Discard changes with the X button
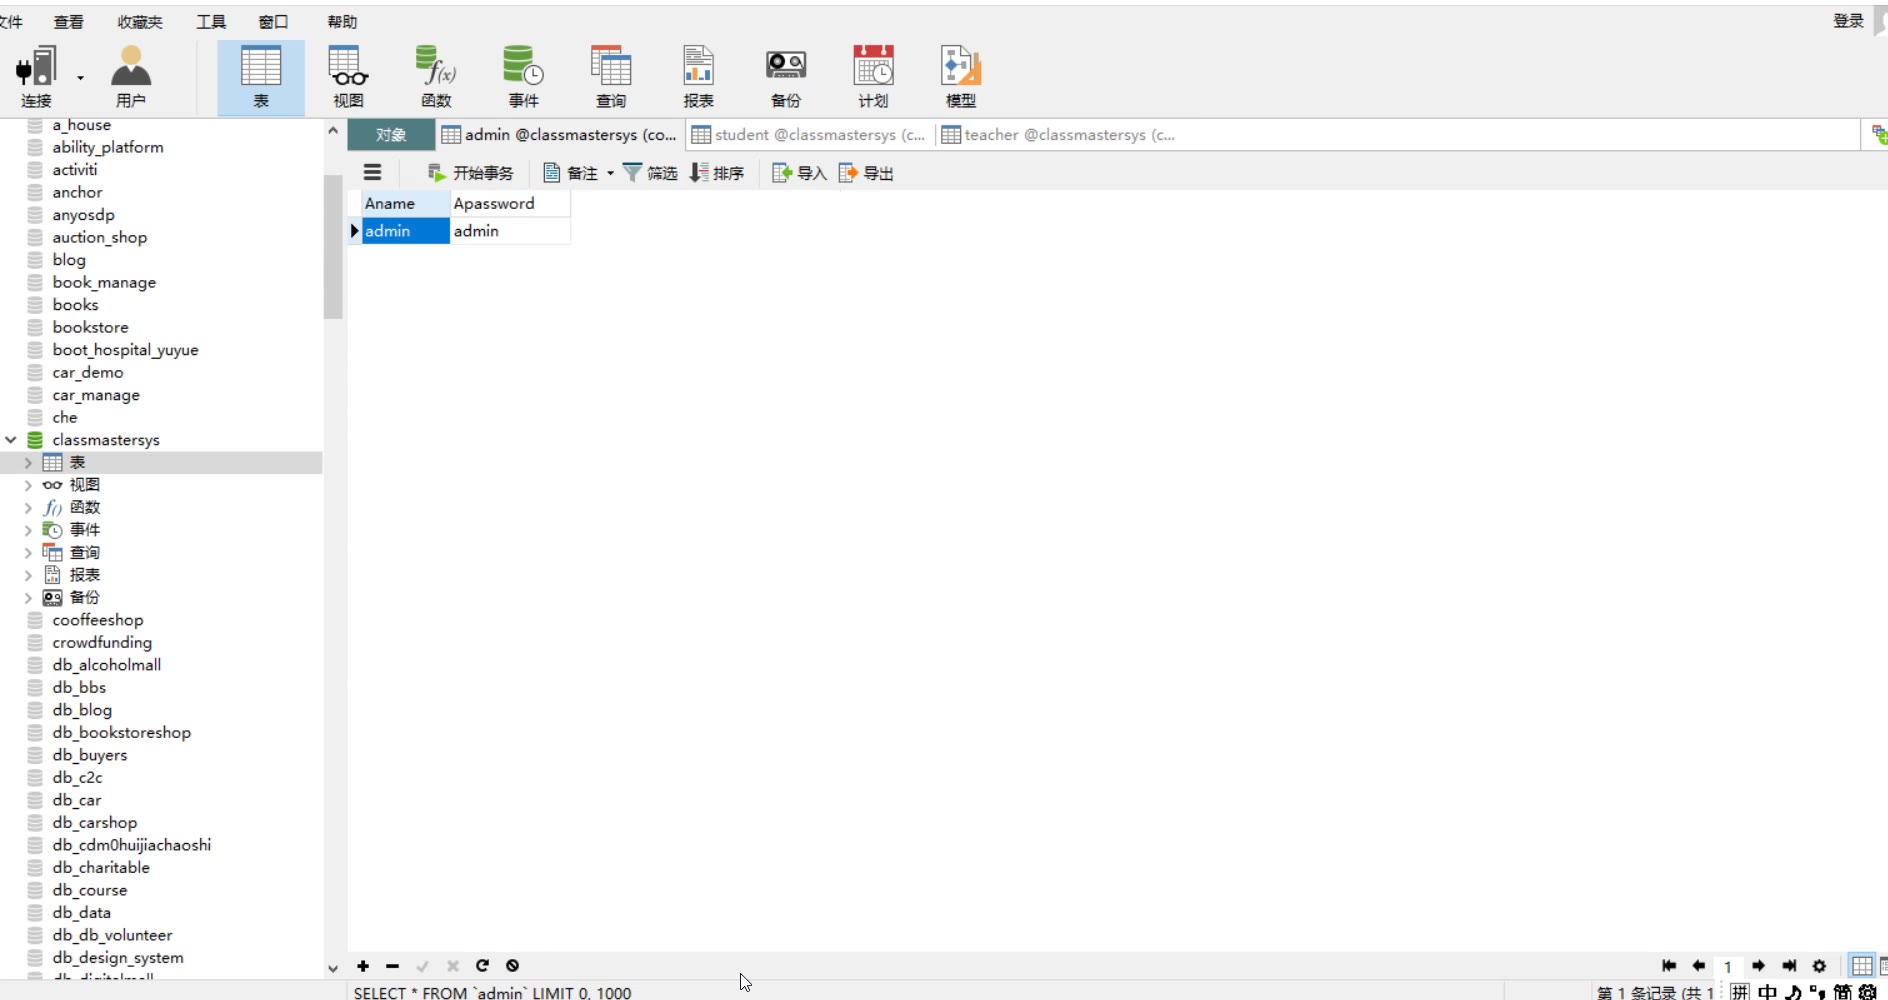The height and width of the screenshot is (1000, 1888). point(452,966)
